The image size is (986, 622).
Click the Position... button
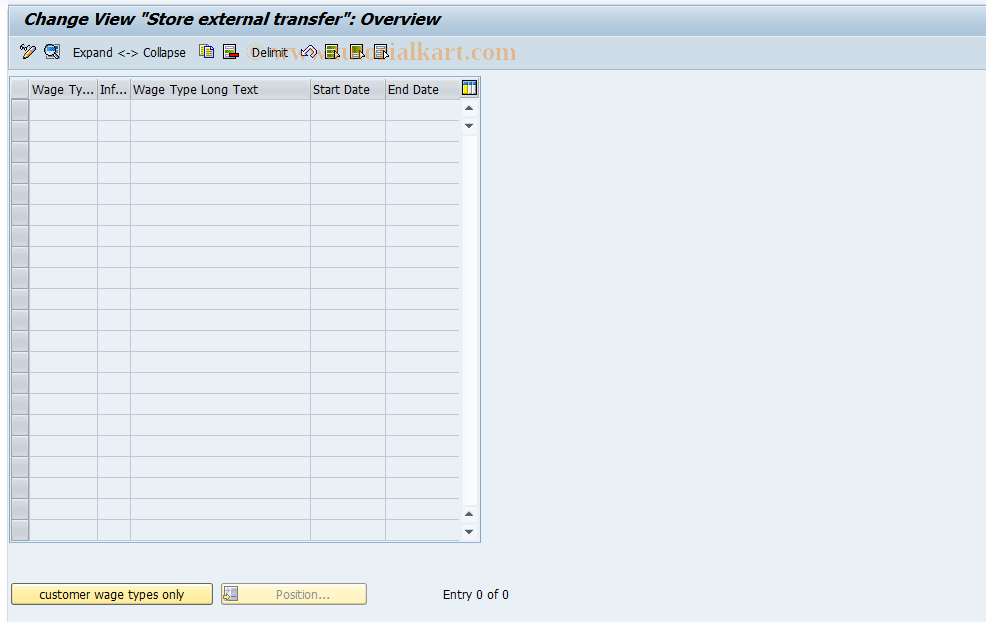pyautogui.click(x=294, y=594)
